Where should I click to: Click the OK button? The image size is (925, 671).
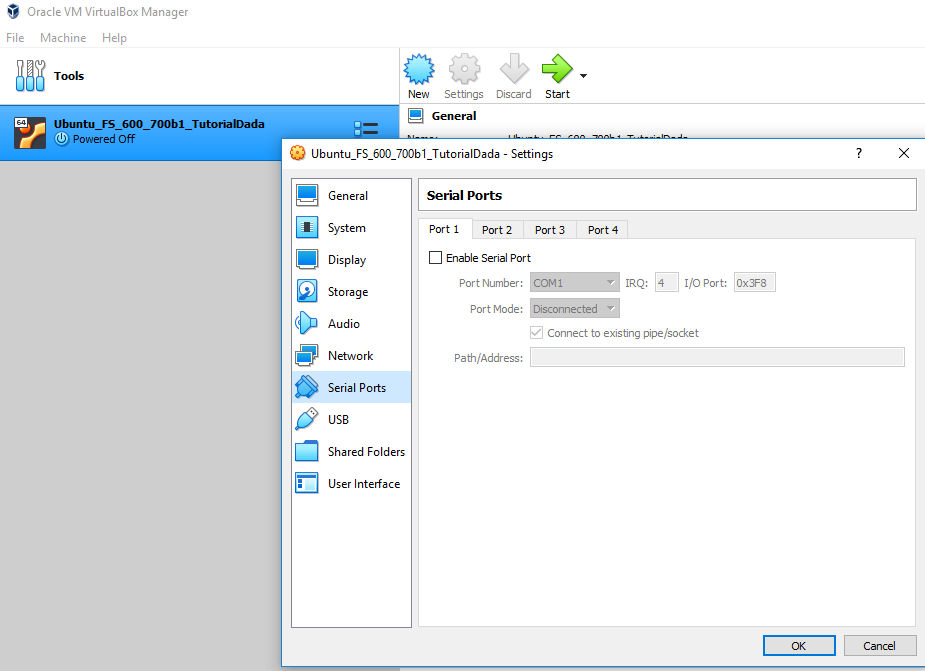tap(798, 646)
